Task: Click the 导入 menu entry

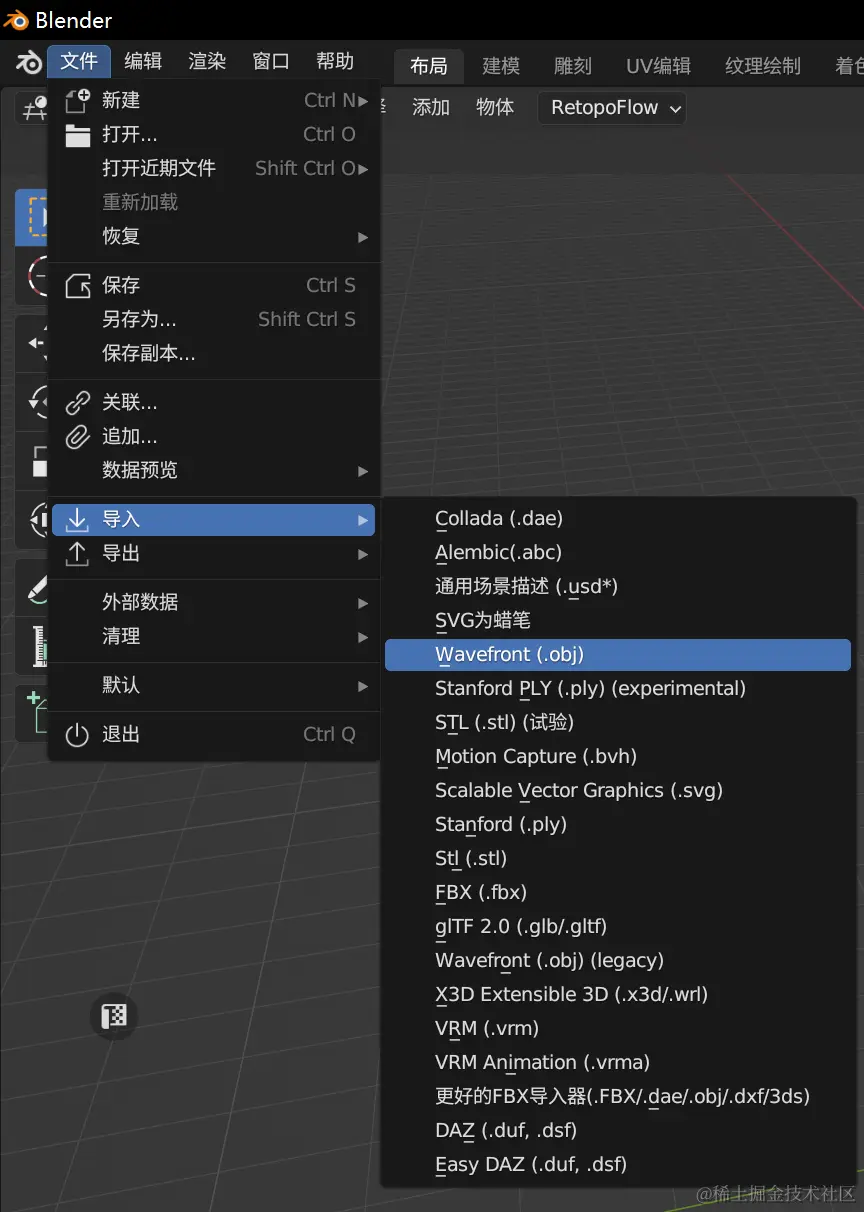Action: point(214,519)
